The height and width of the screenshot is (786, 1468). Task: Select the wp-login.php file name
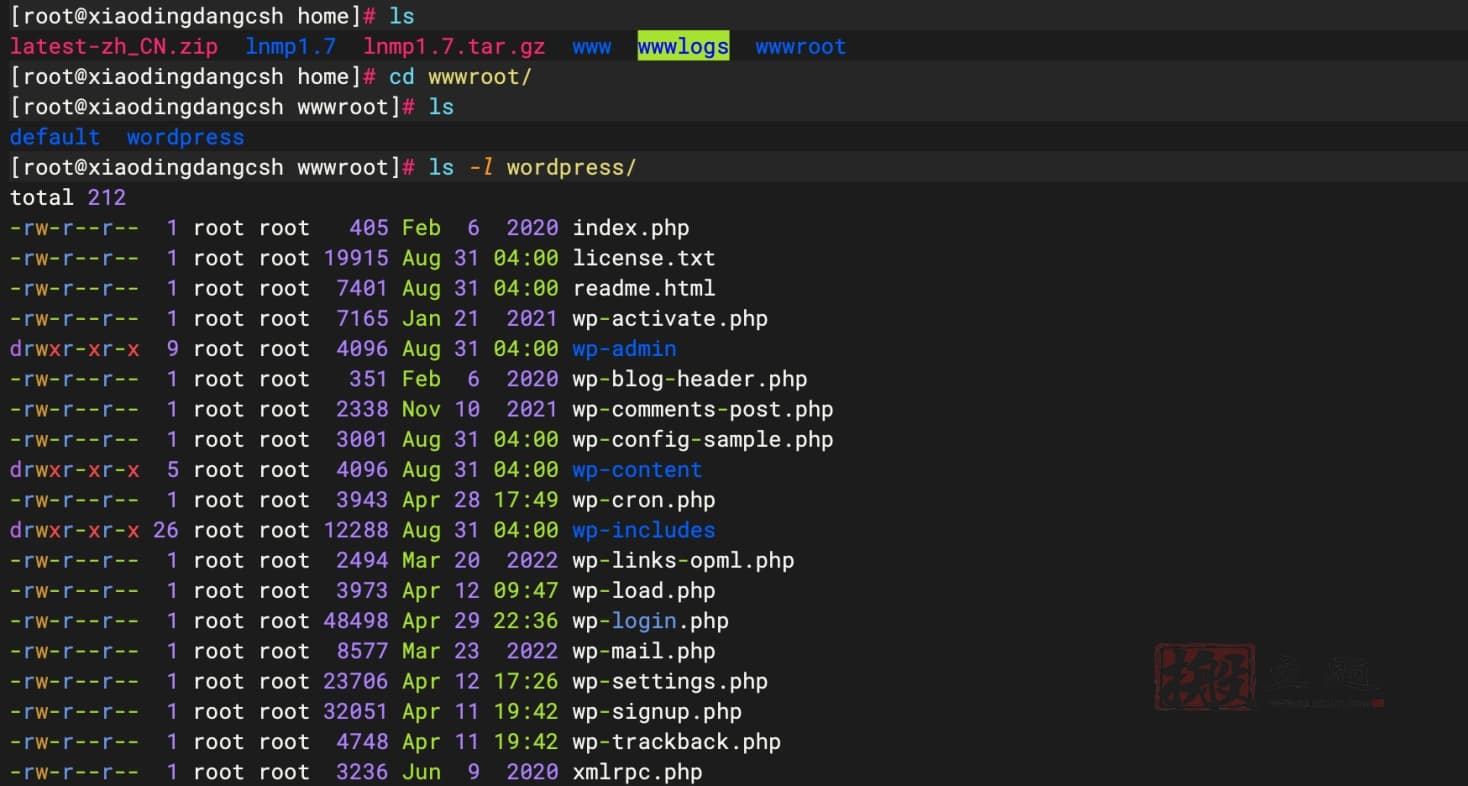pos(650,621)
